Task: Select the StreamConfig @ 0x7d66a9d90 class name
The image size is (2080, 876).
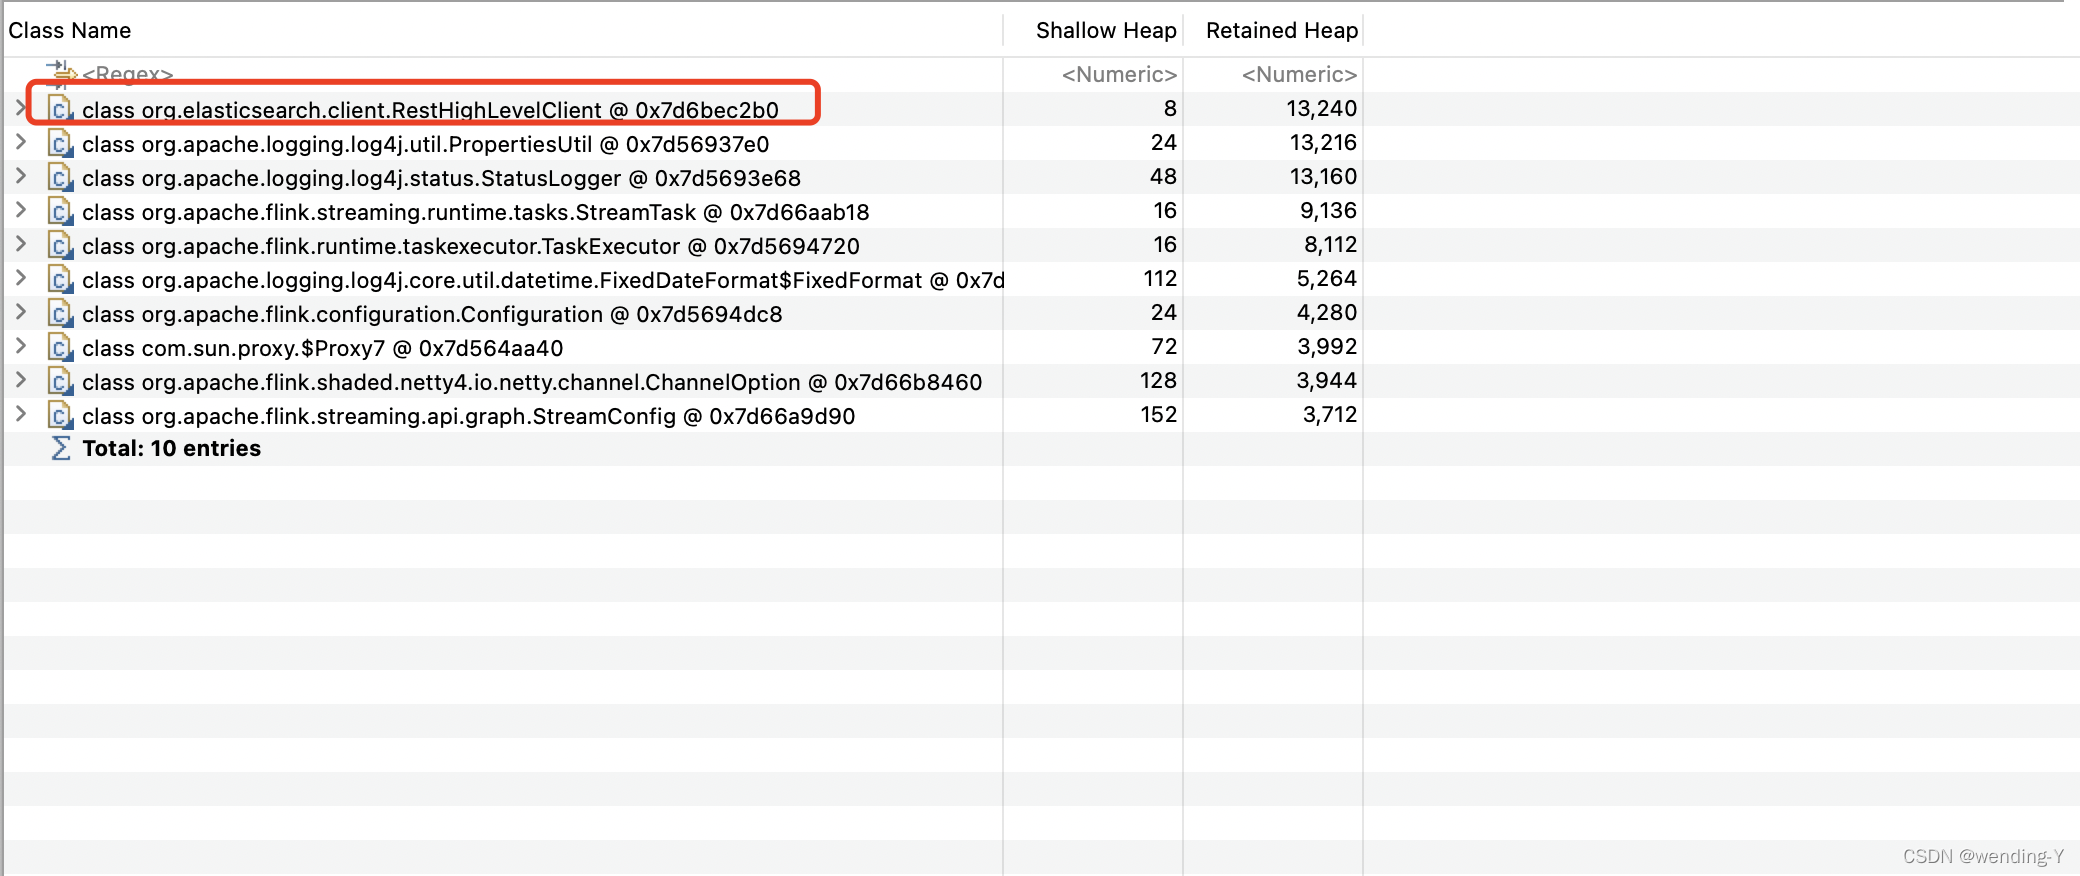Action: (469, 416)
